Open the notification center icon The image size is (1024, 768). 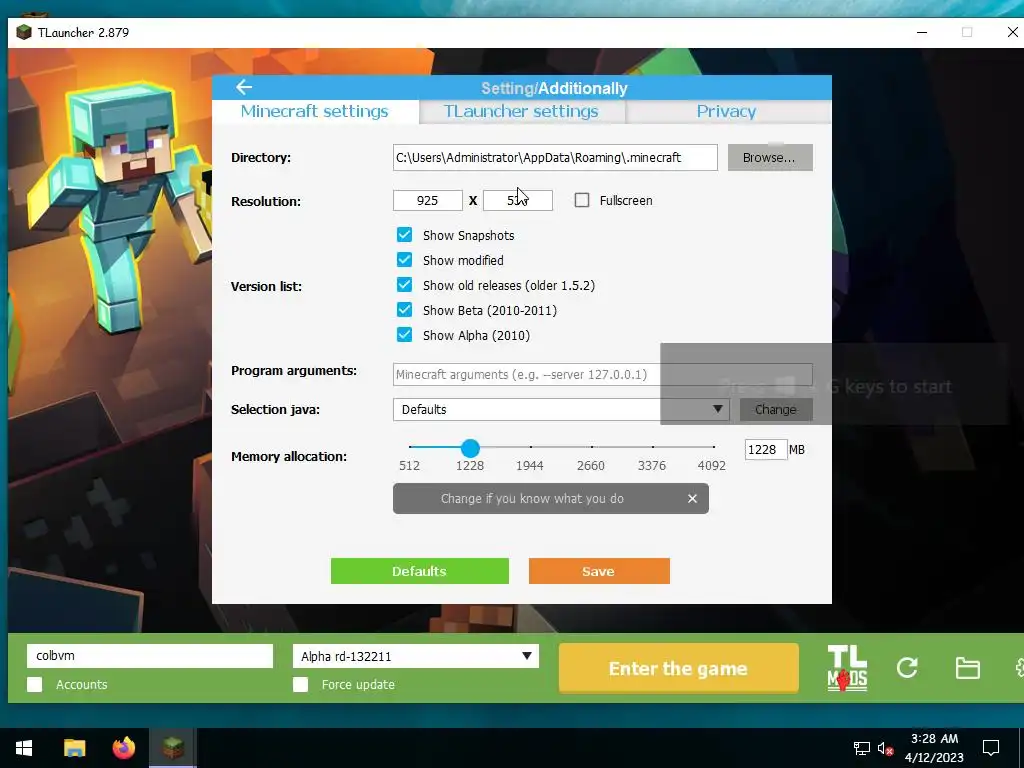(x=991, y=748)
